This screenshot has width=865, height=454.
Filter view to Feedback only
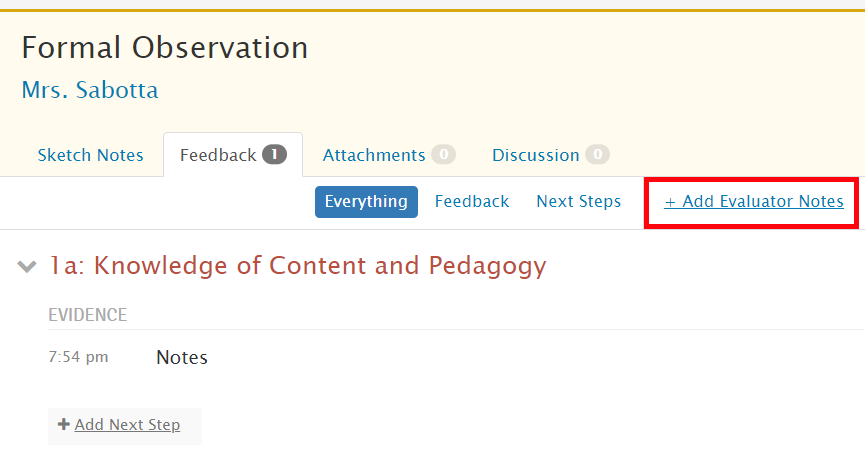pos(472,201)
